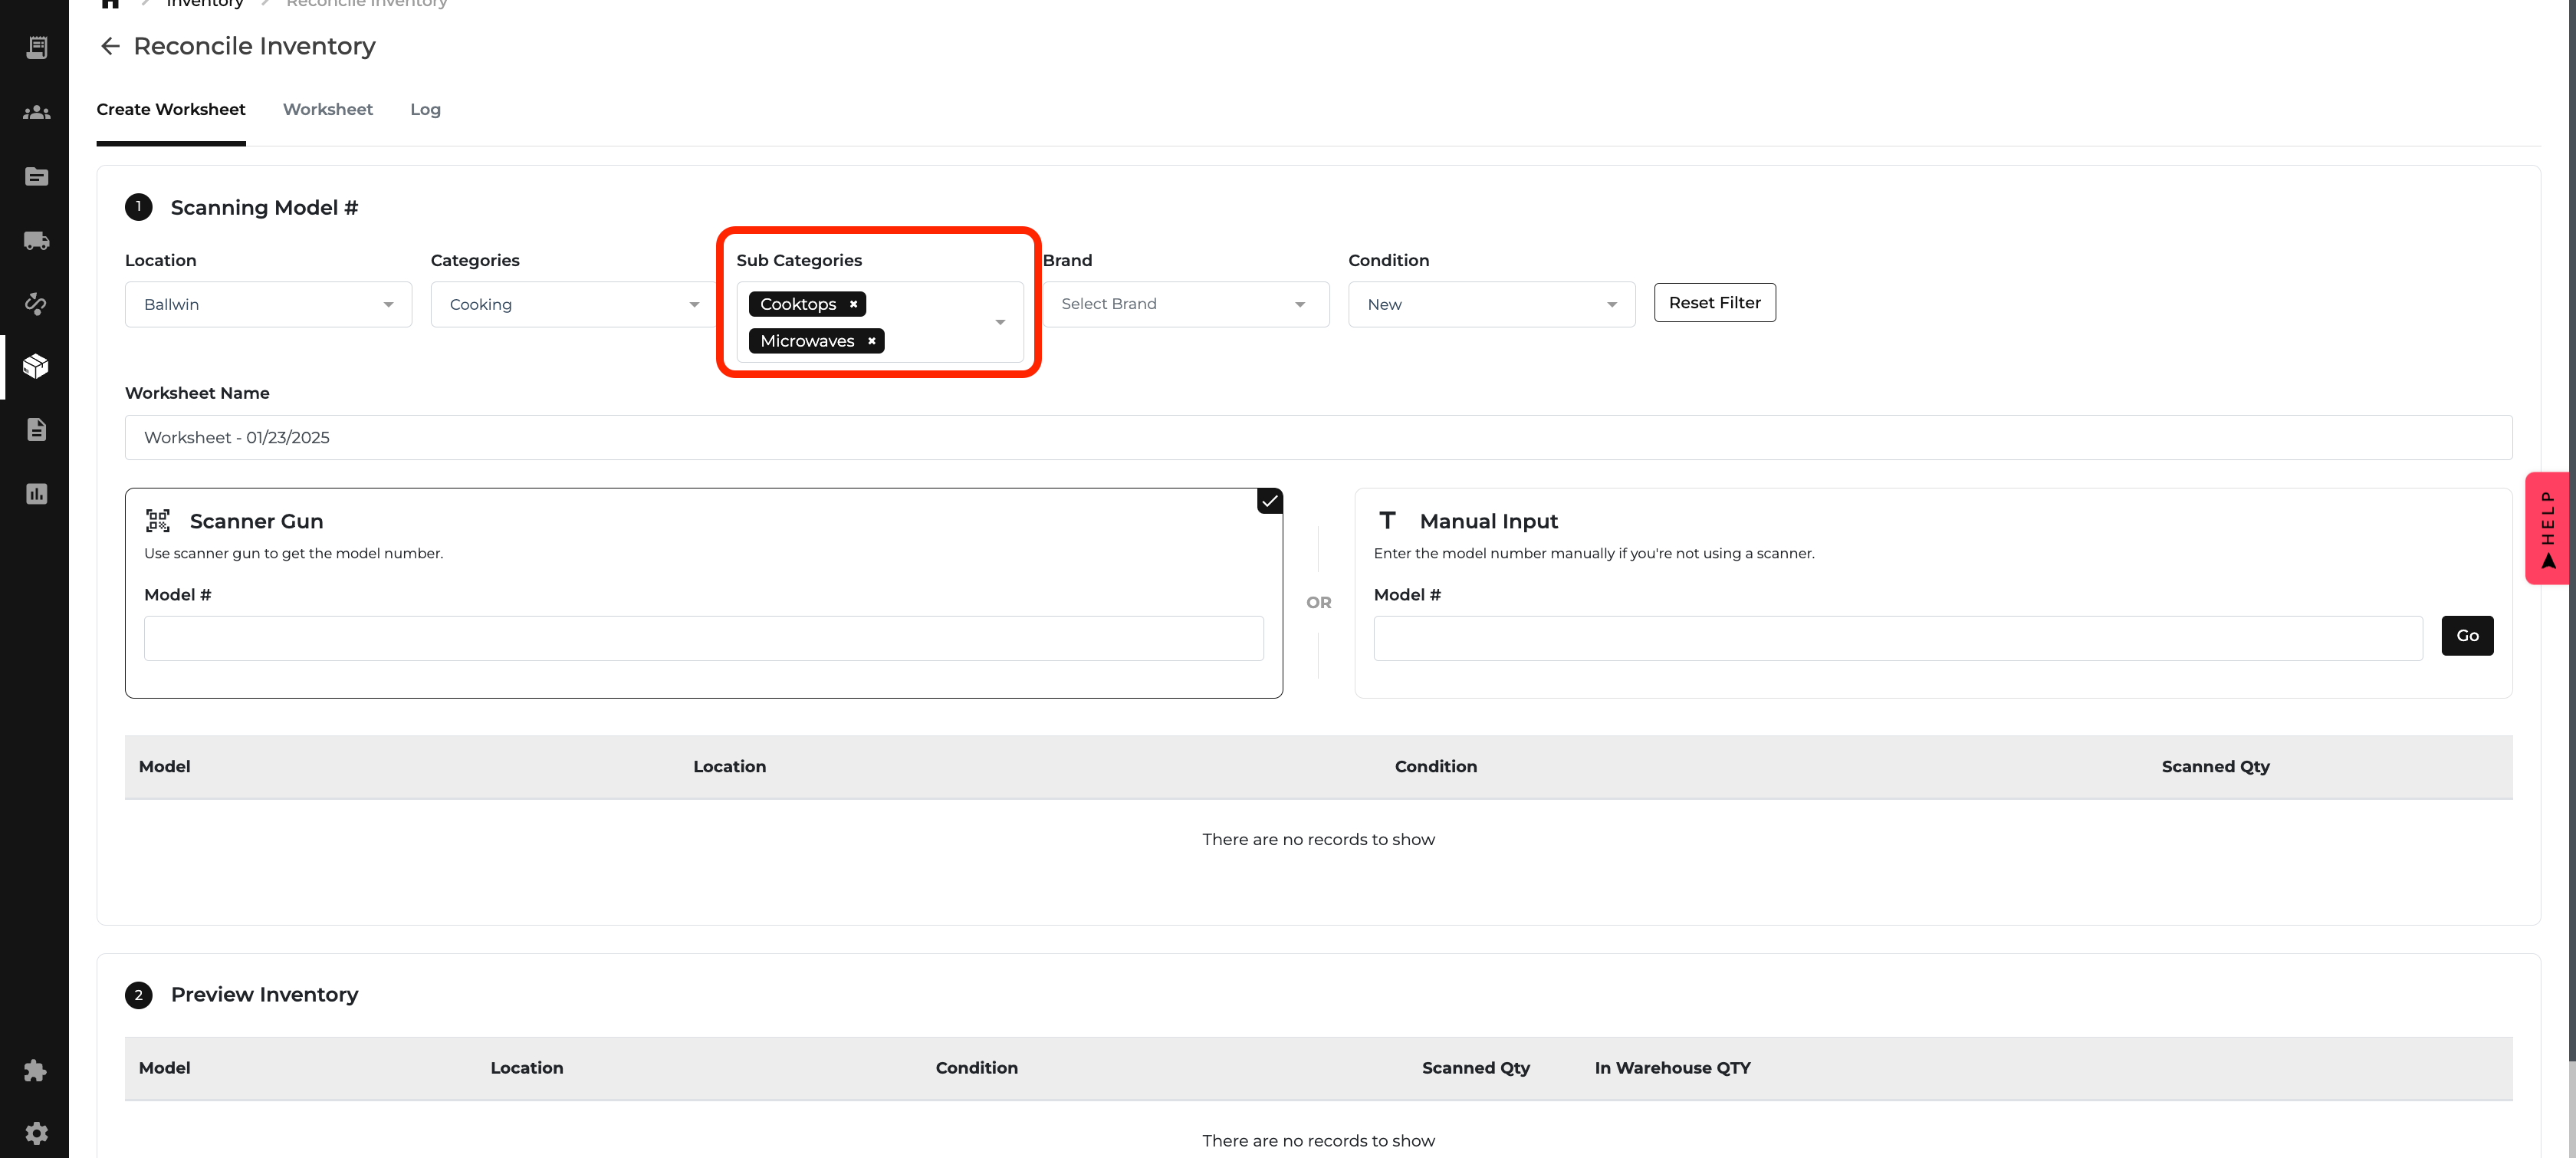
Task: Click the home icon in breadcrumb
Action: click(110, 4)
